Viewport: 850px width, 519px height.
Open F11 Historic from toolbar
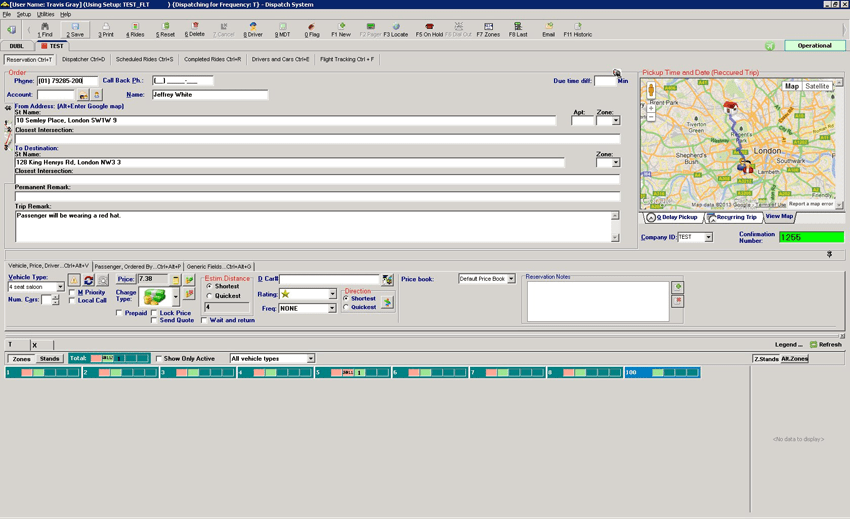pos(577,30)
